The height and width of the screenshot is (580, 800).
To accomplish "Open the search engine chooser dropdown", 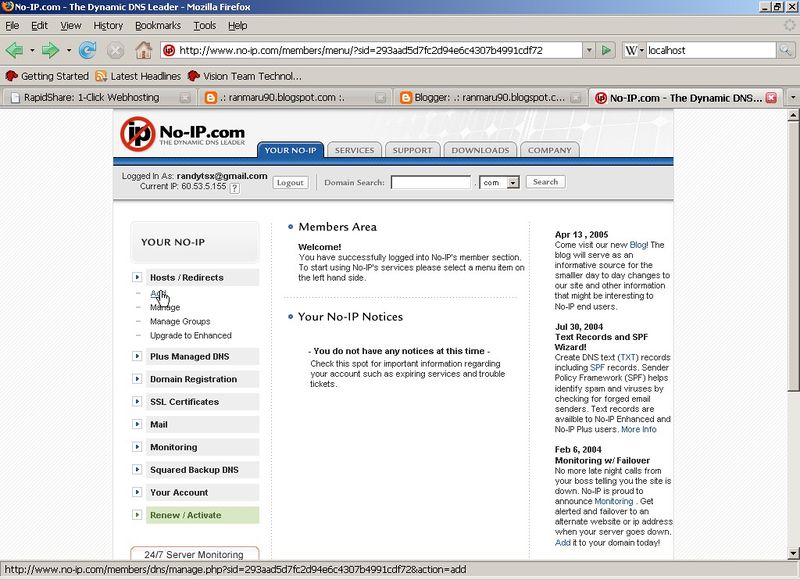I will point(641,50).
